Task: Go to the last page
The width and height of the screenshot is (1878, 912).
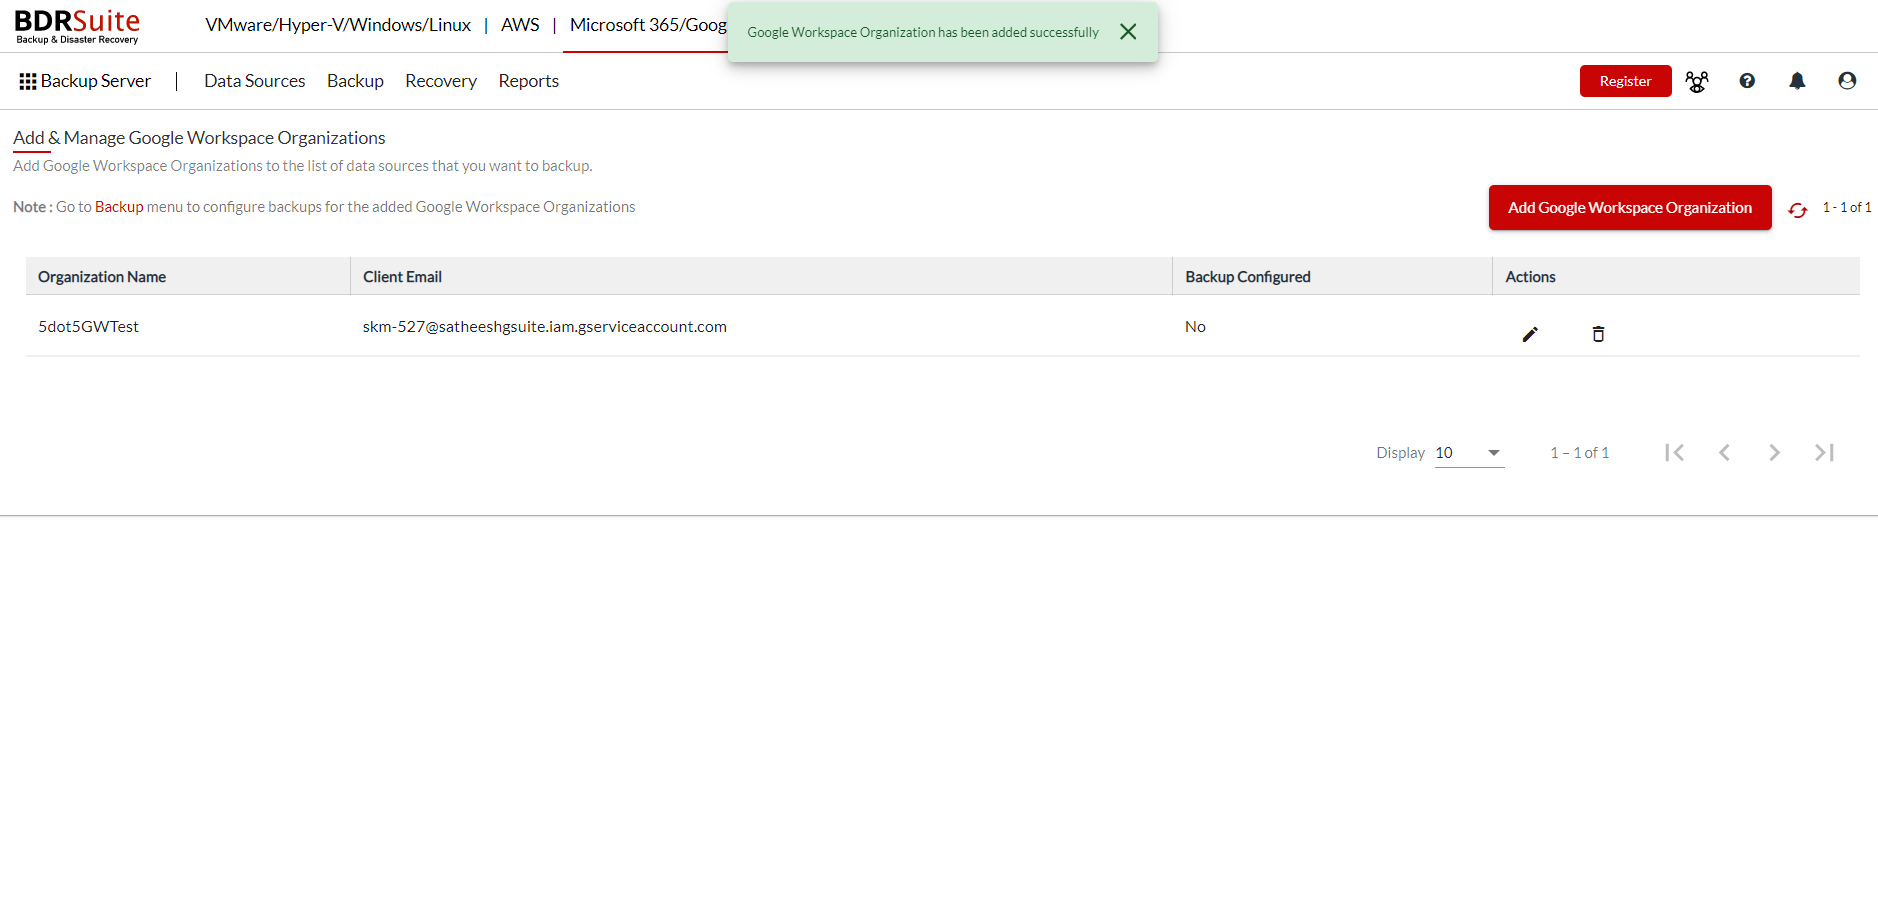Action: (1824, 452)
